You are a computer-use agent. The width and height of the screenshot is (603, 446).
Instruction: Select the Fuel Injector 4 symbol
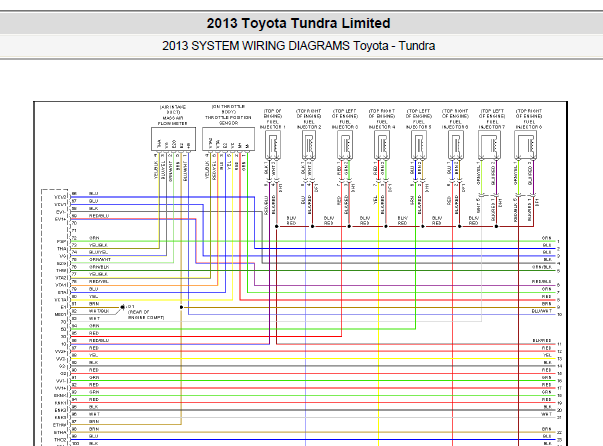tap(382, 145)
